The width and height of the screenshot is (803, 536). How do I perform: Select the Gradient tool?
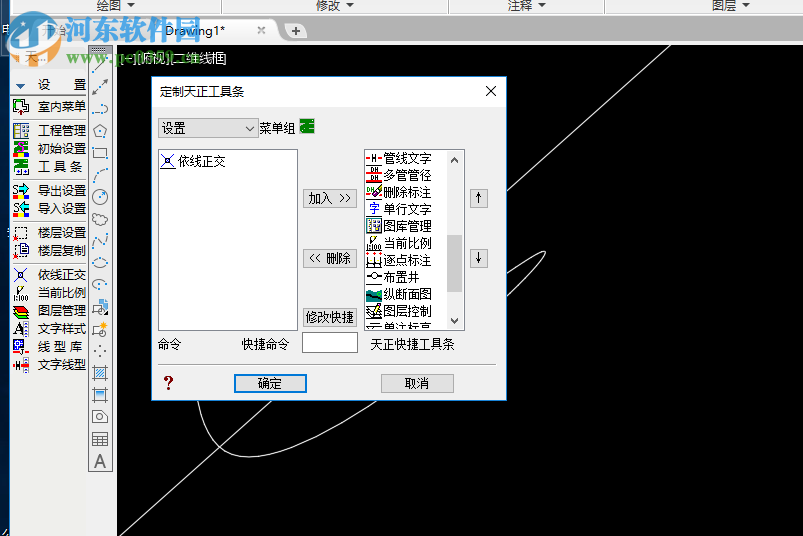(x=100, y=395)
